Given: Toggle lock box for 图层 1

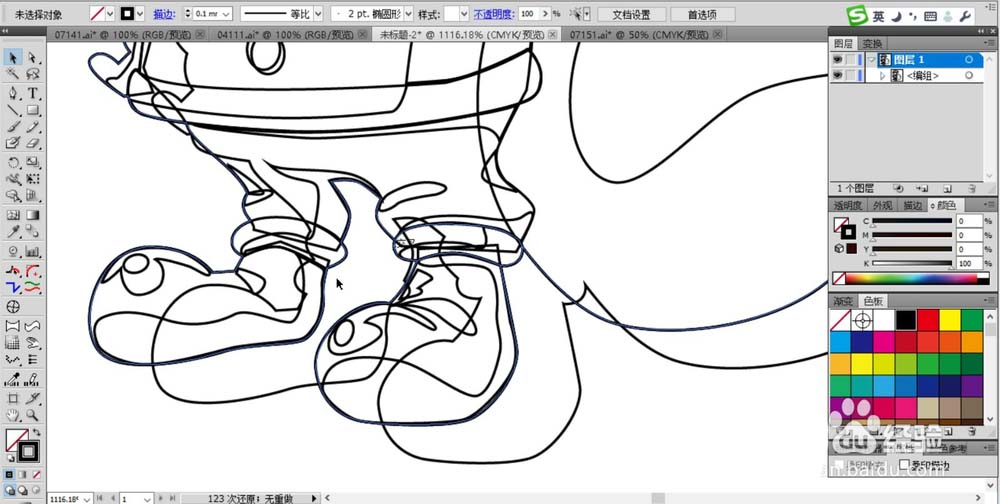Looking at the screenshot, I should [850, 59].
